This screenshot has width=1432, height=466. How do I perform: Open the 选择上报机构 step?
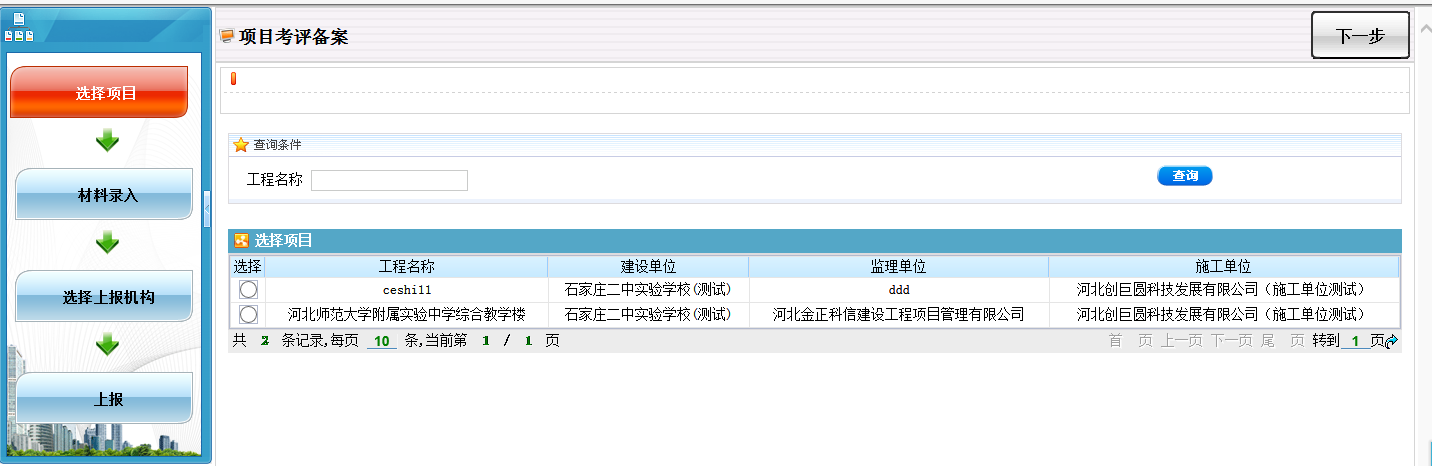[x=104, y=296]
